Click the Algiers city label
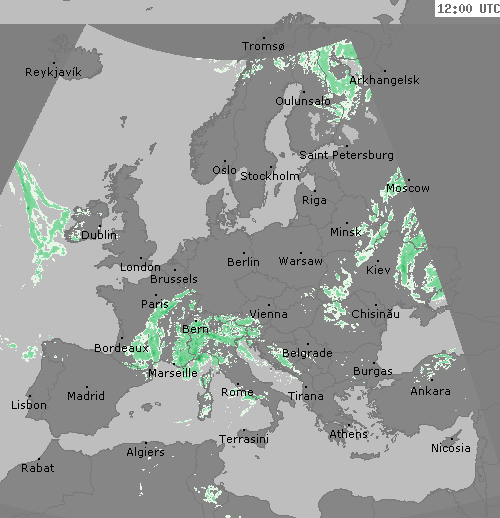 [x=146, y=452]
